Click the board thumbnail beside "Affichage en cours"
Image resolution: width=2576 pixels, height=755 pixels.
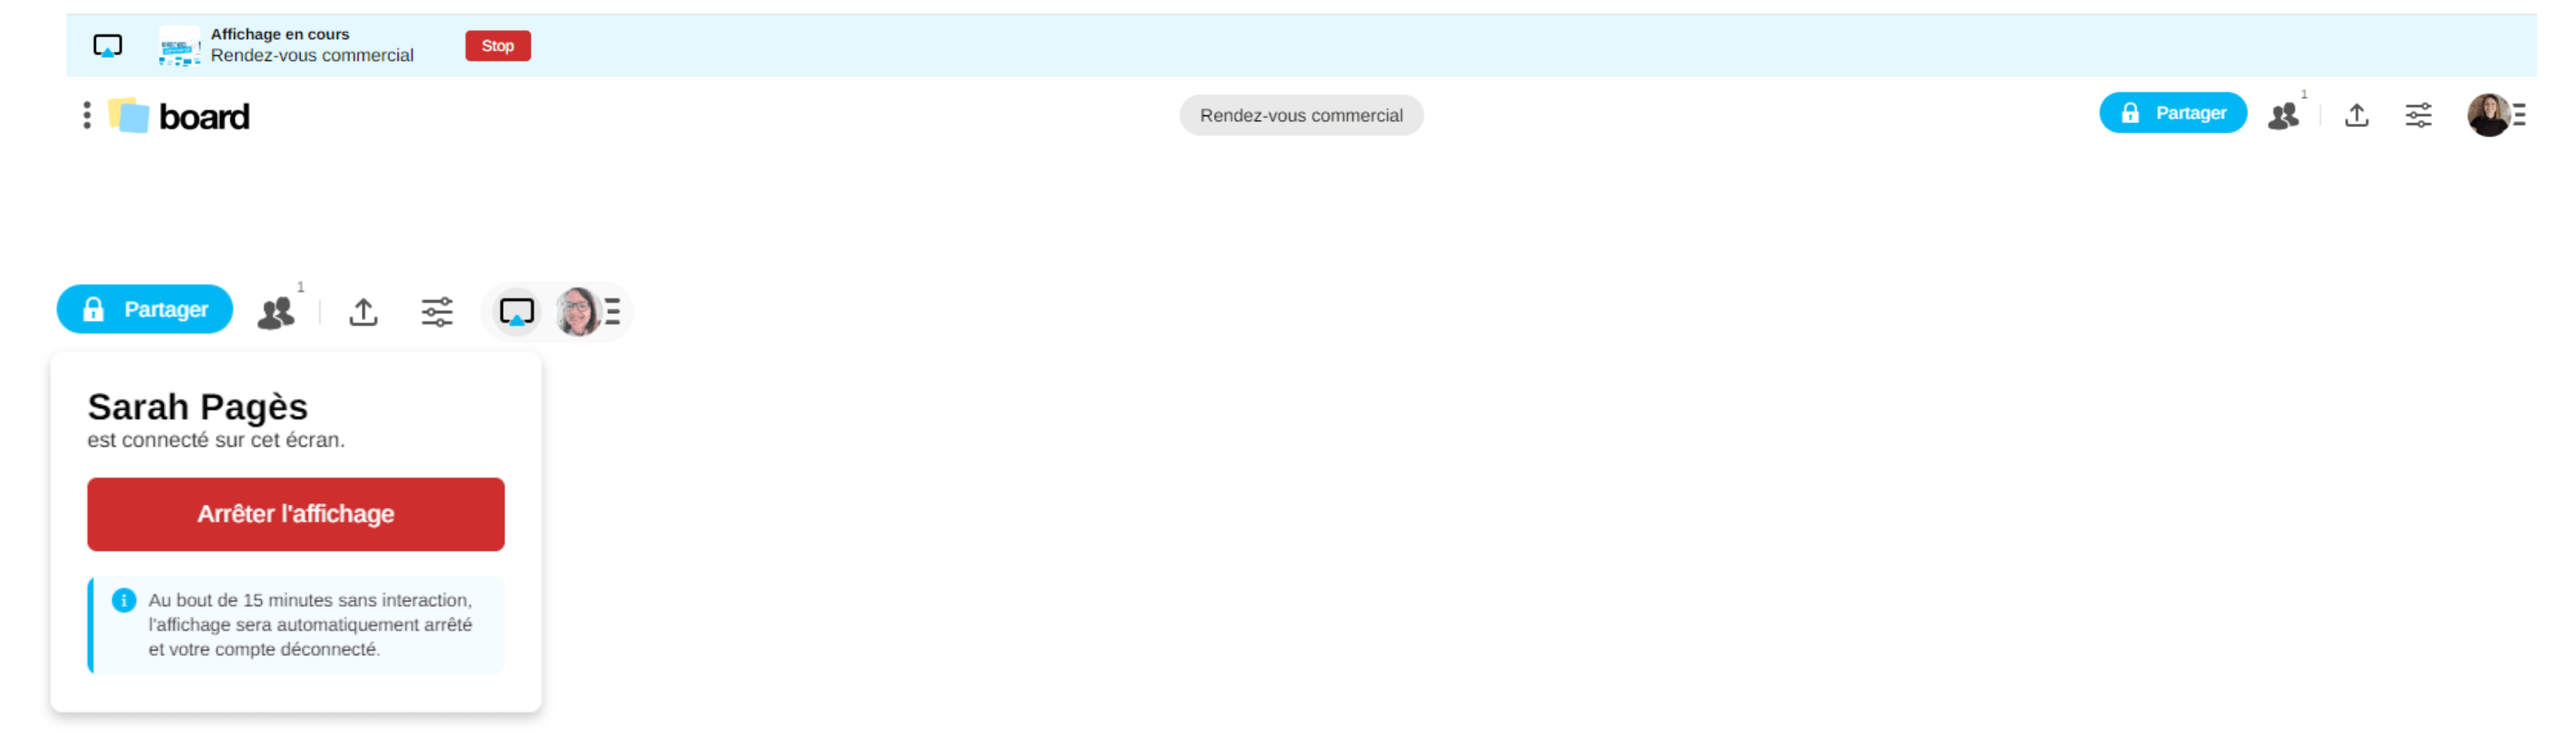pyautogui.click(x=179, y=46)
